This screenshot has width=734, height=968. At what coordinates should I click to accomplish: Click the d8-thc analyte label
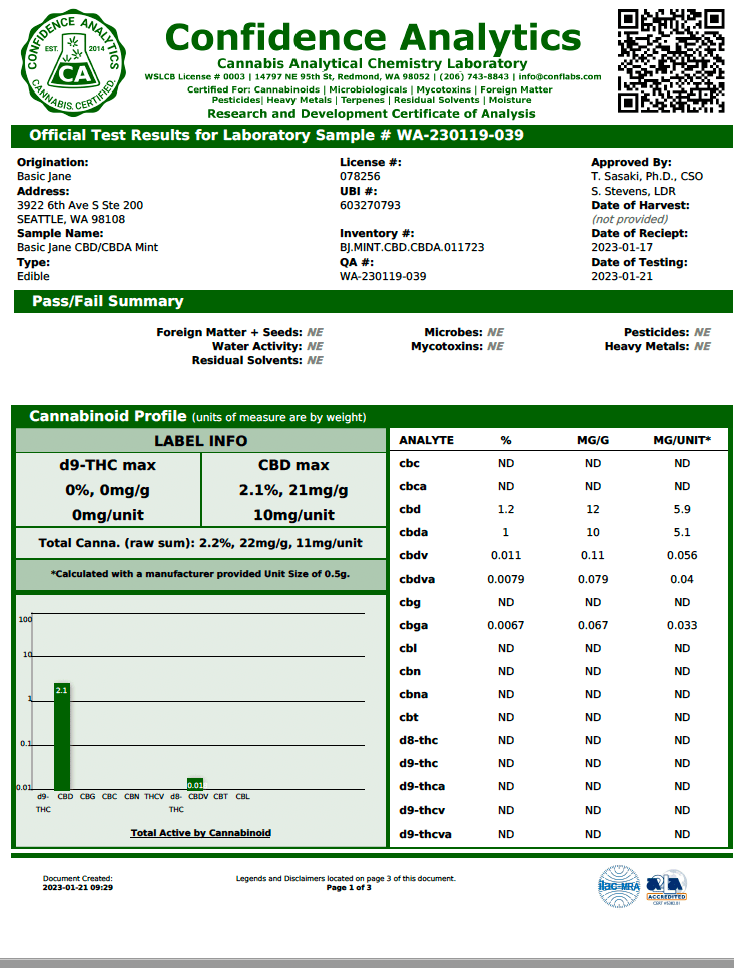point(419,740)
